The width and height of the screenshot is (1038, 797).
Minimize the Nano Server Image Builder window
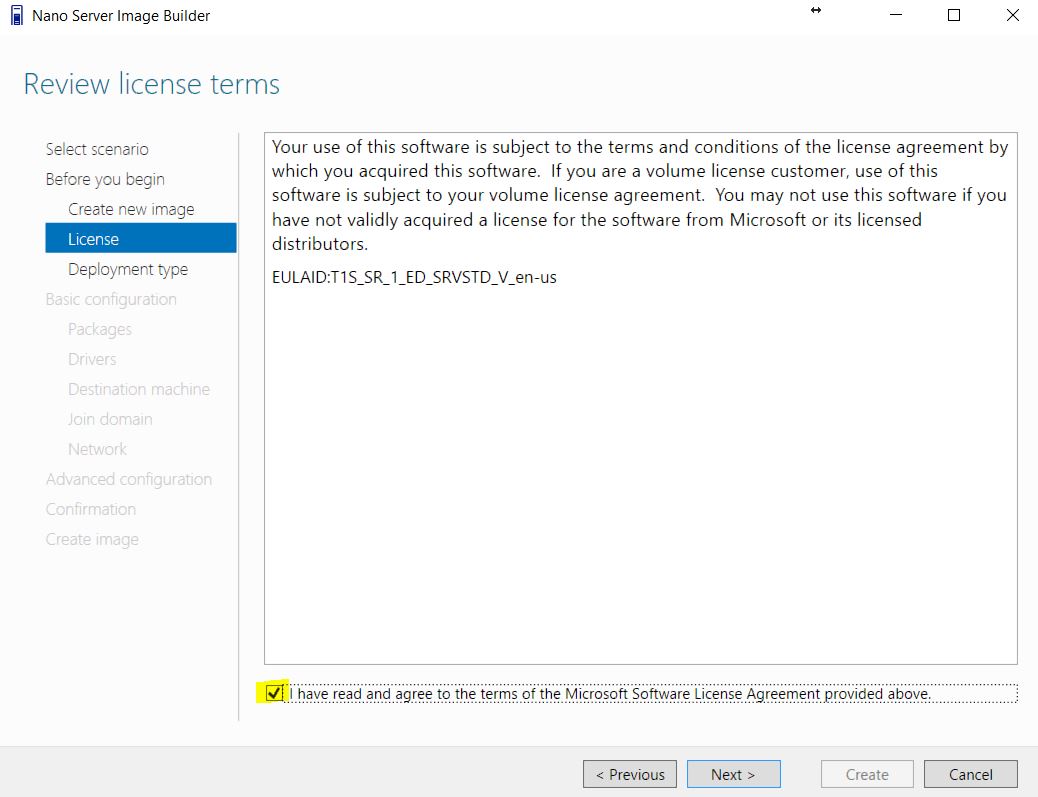pos(896,15)
